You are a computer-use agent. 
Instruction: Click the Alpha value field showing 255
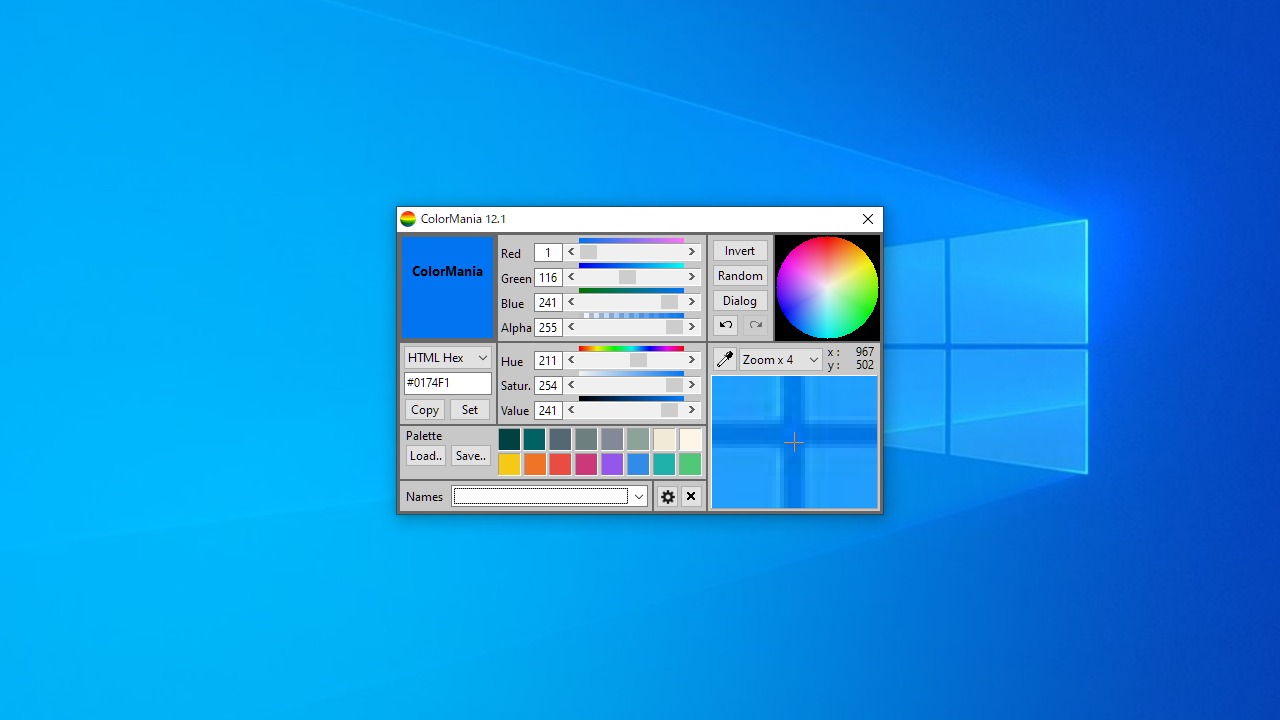[548, 328]
